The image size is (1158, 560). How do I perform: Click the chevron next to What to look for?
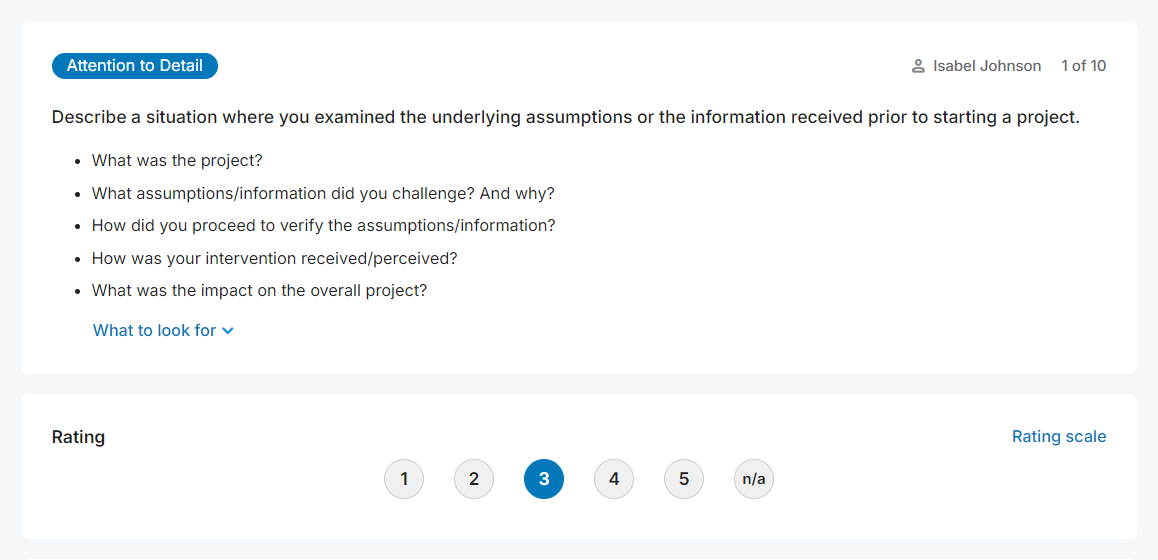point(228,331)
